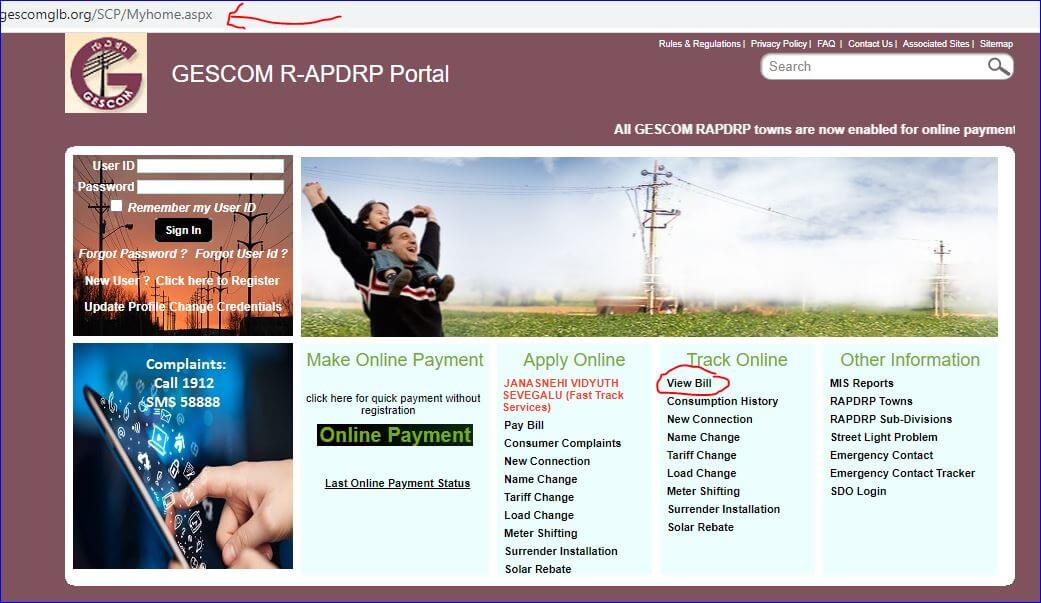Open the Sitemap link
The height and width of the screenshot is (603, 1041).
(997, 44)
